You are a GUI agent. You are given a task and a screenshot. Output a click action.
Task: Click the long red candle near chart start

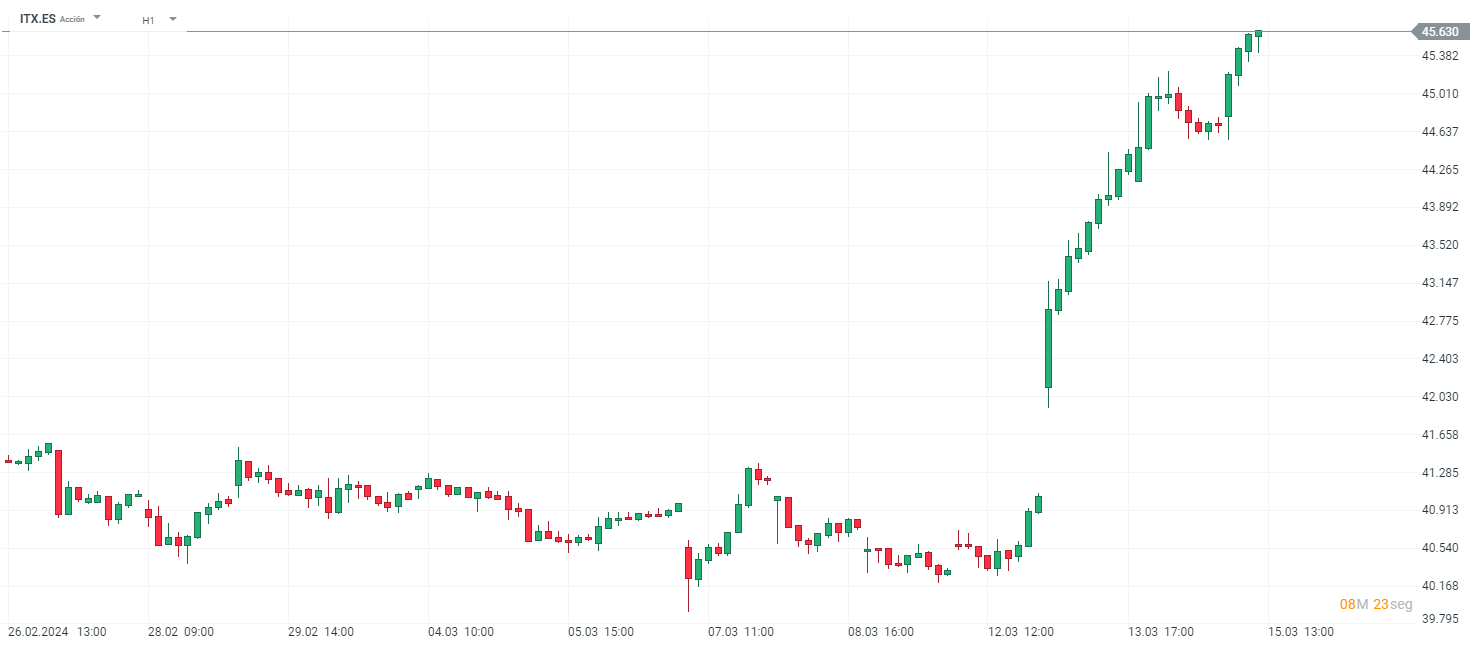(x=58, y=482)
